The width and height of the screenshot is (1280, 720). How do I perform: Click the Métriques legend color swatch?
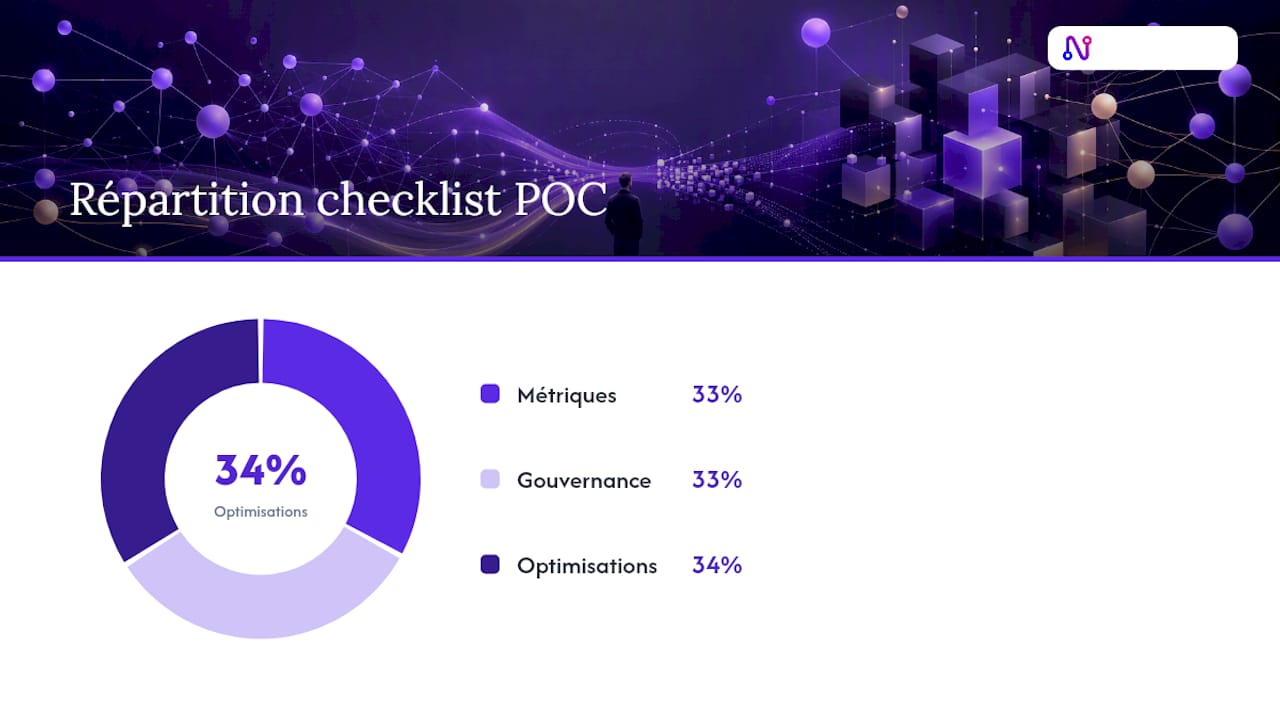click(490, 394)
